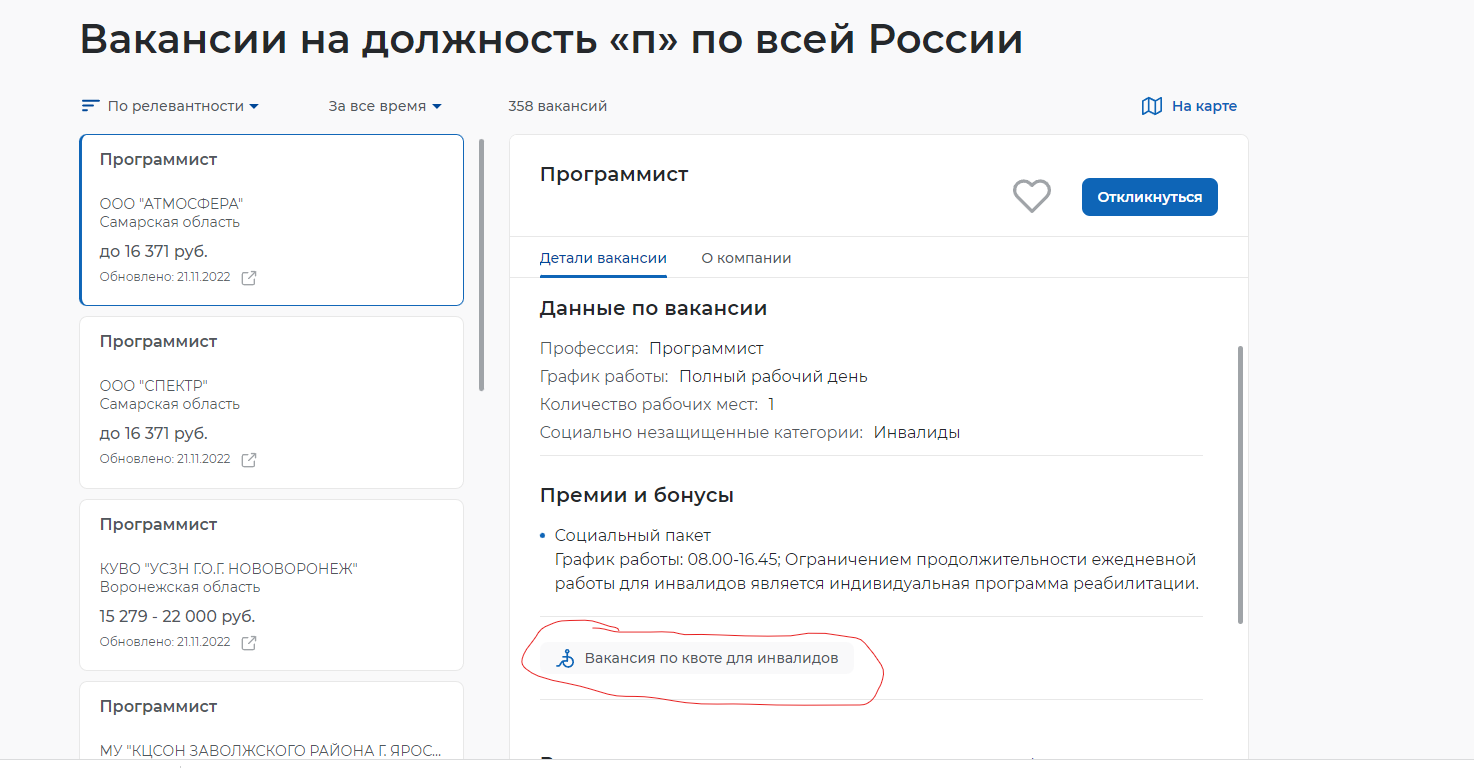Open ООО "СПЕКТР" vacancy external link icon

249,460
